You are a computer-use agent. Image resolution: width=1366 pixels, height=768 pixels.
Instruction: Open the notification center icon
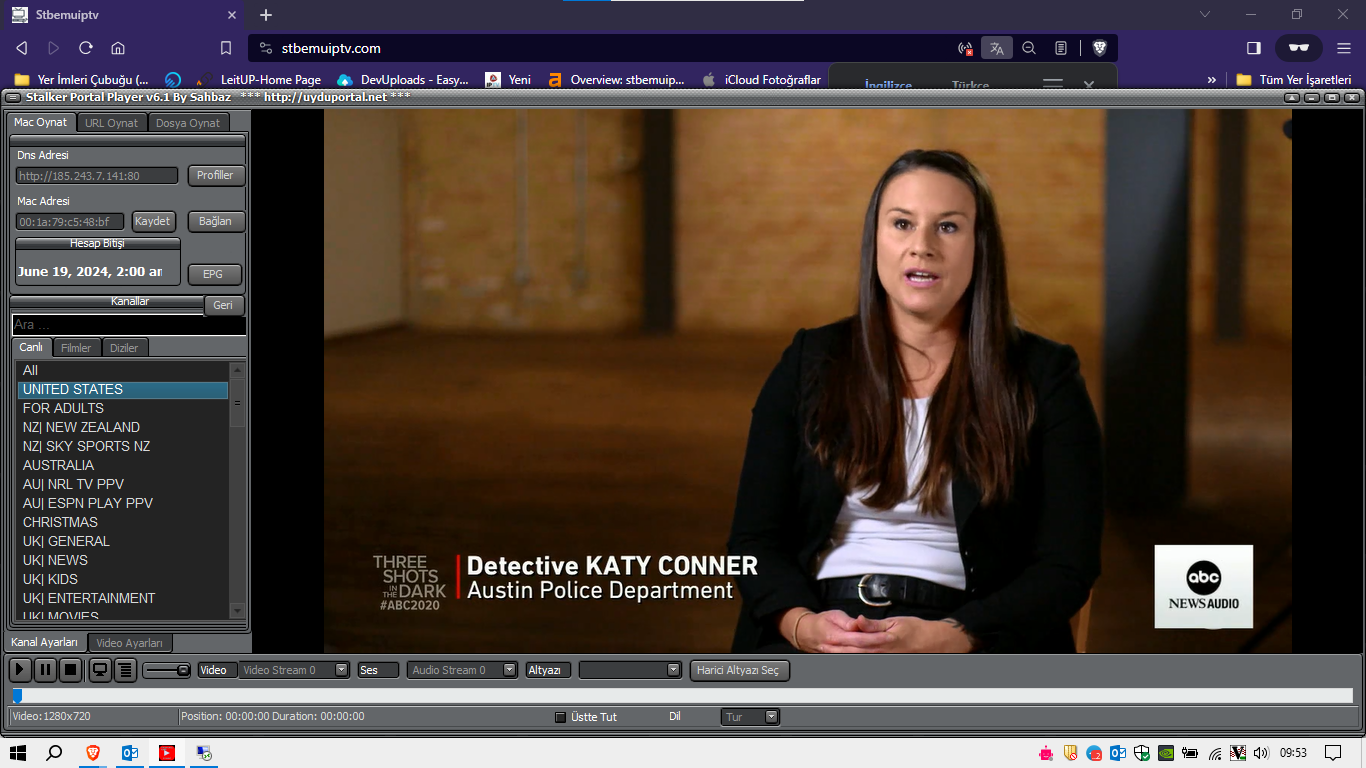(x=1332, y=753)
